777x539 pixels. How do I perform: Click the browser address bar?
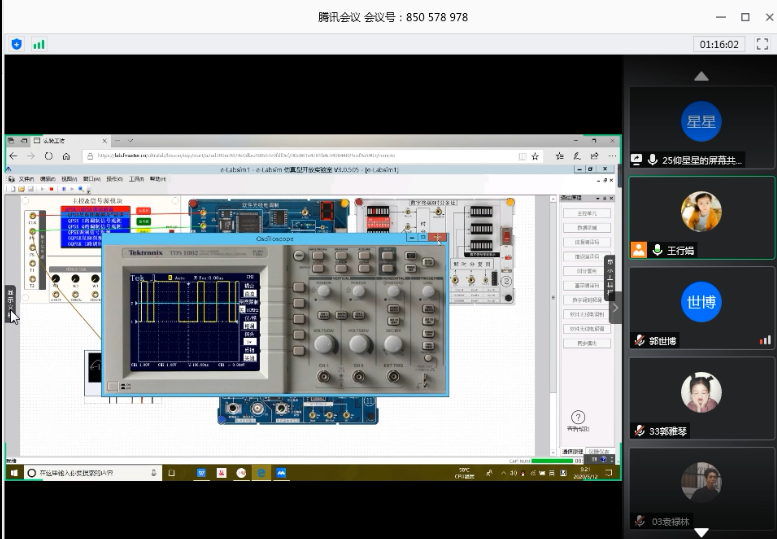[300, 156]
